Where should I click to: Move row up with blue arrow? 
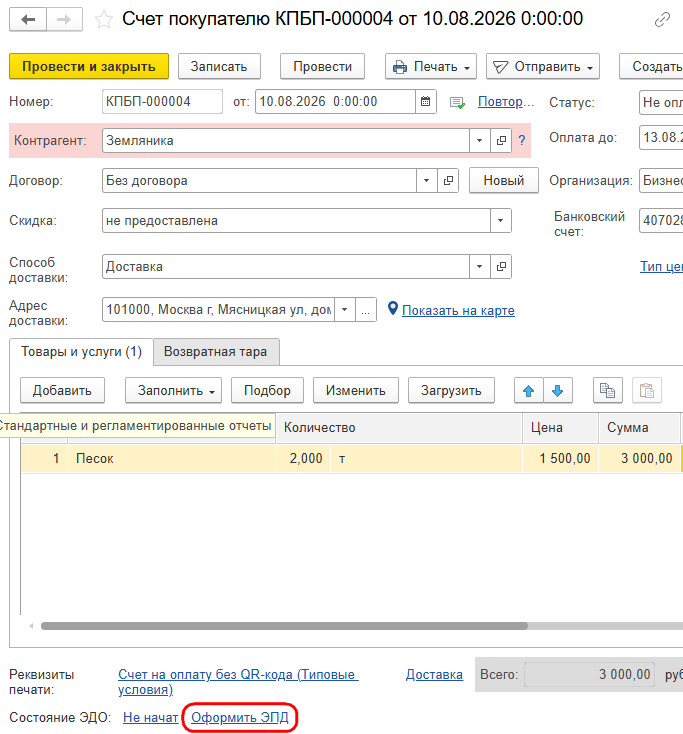529,390
